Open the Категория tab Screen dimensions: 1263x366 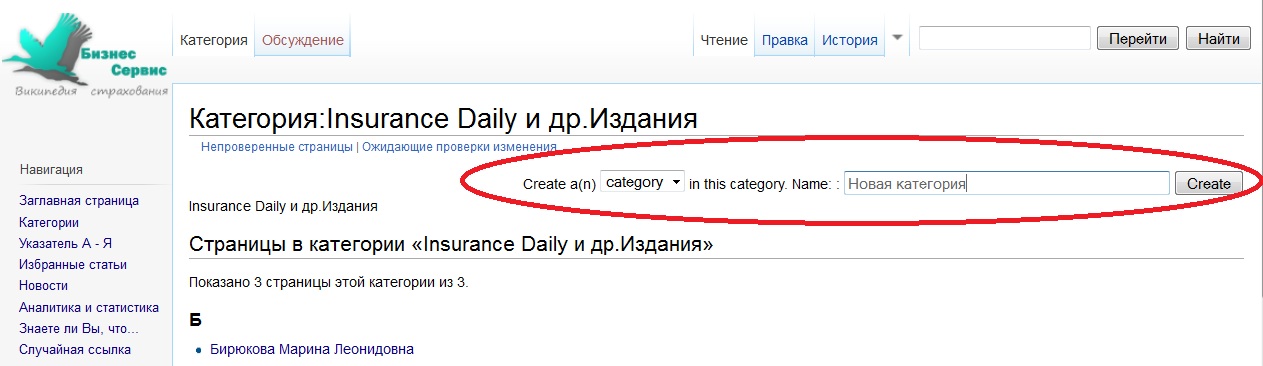click(x=213, y=40)
